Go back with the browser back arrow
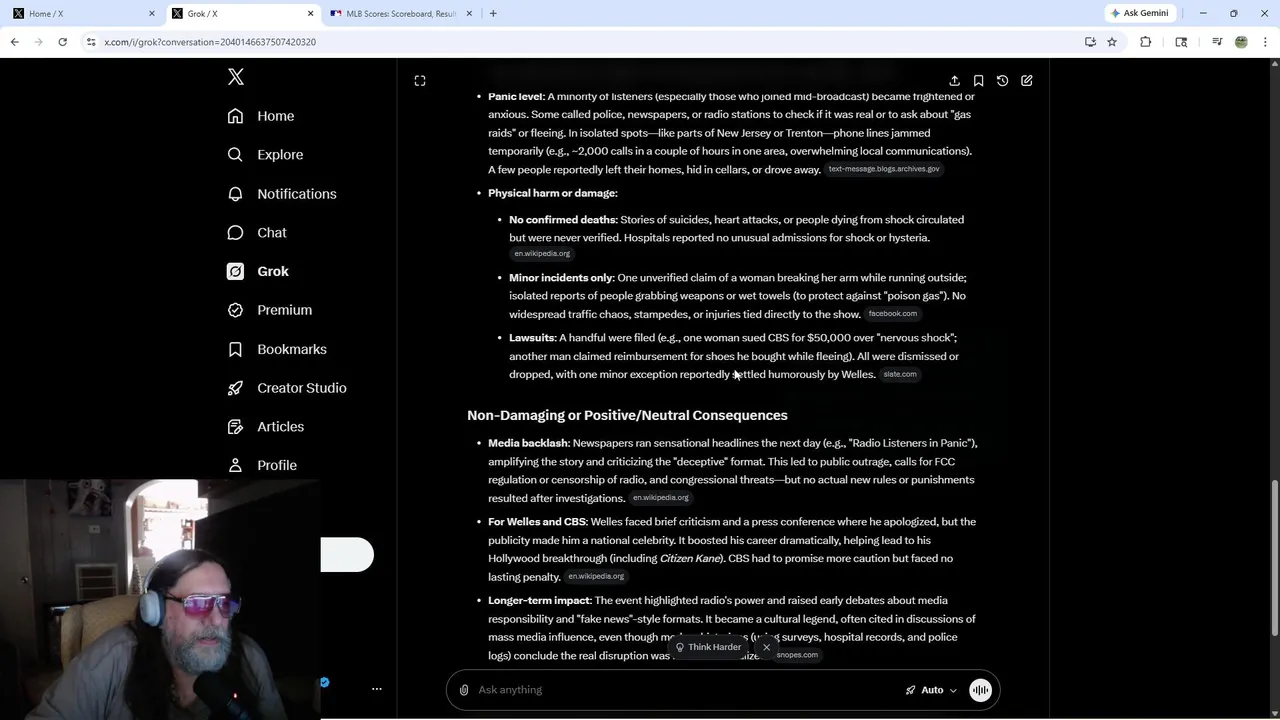 15,42
